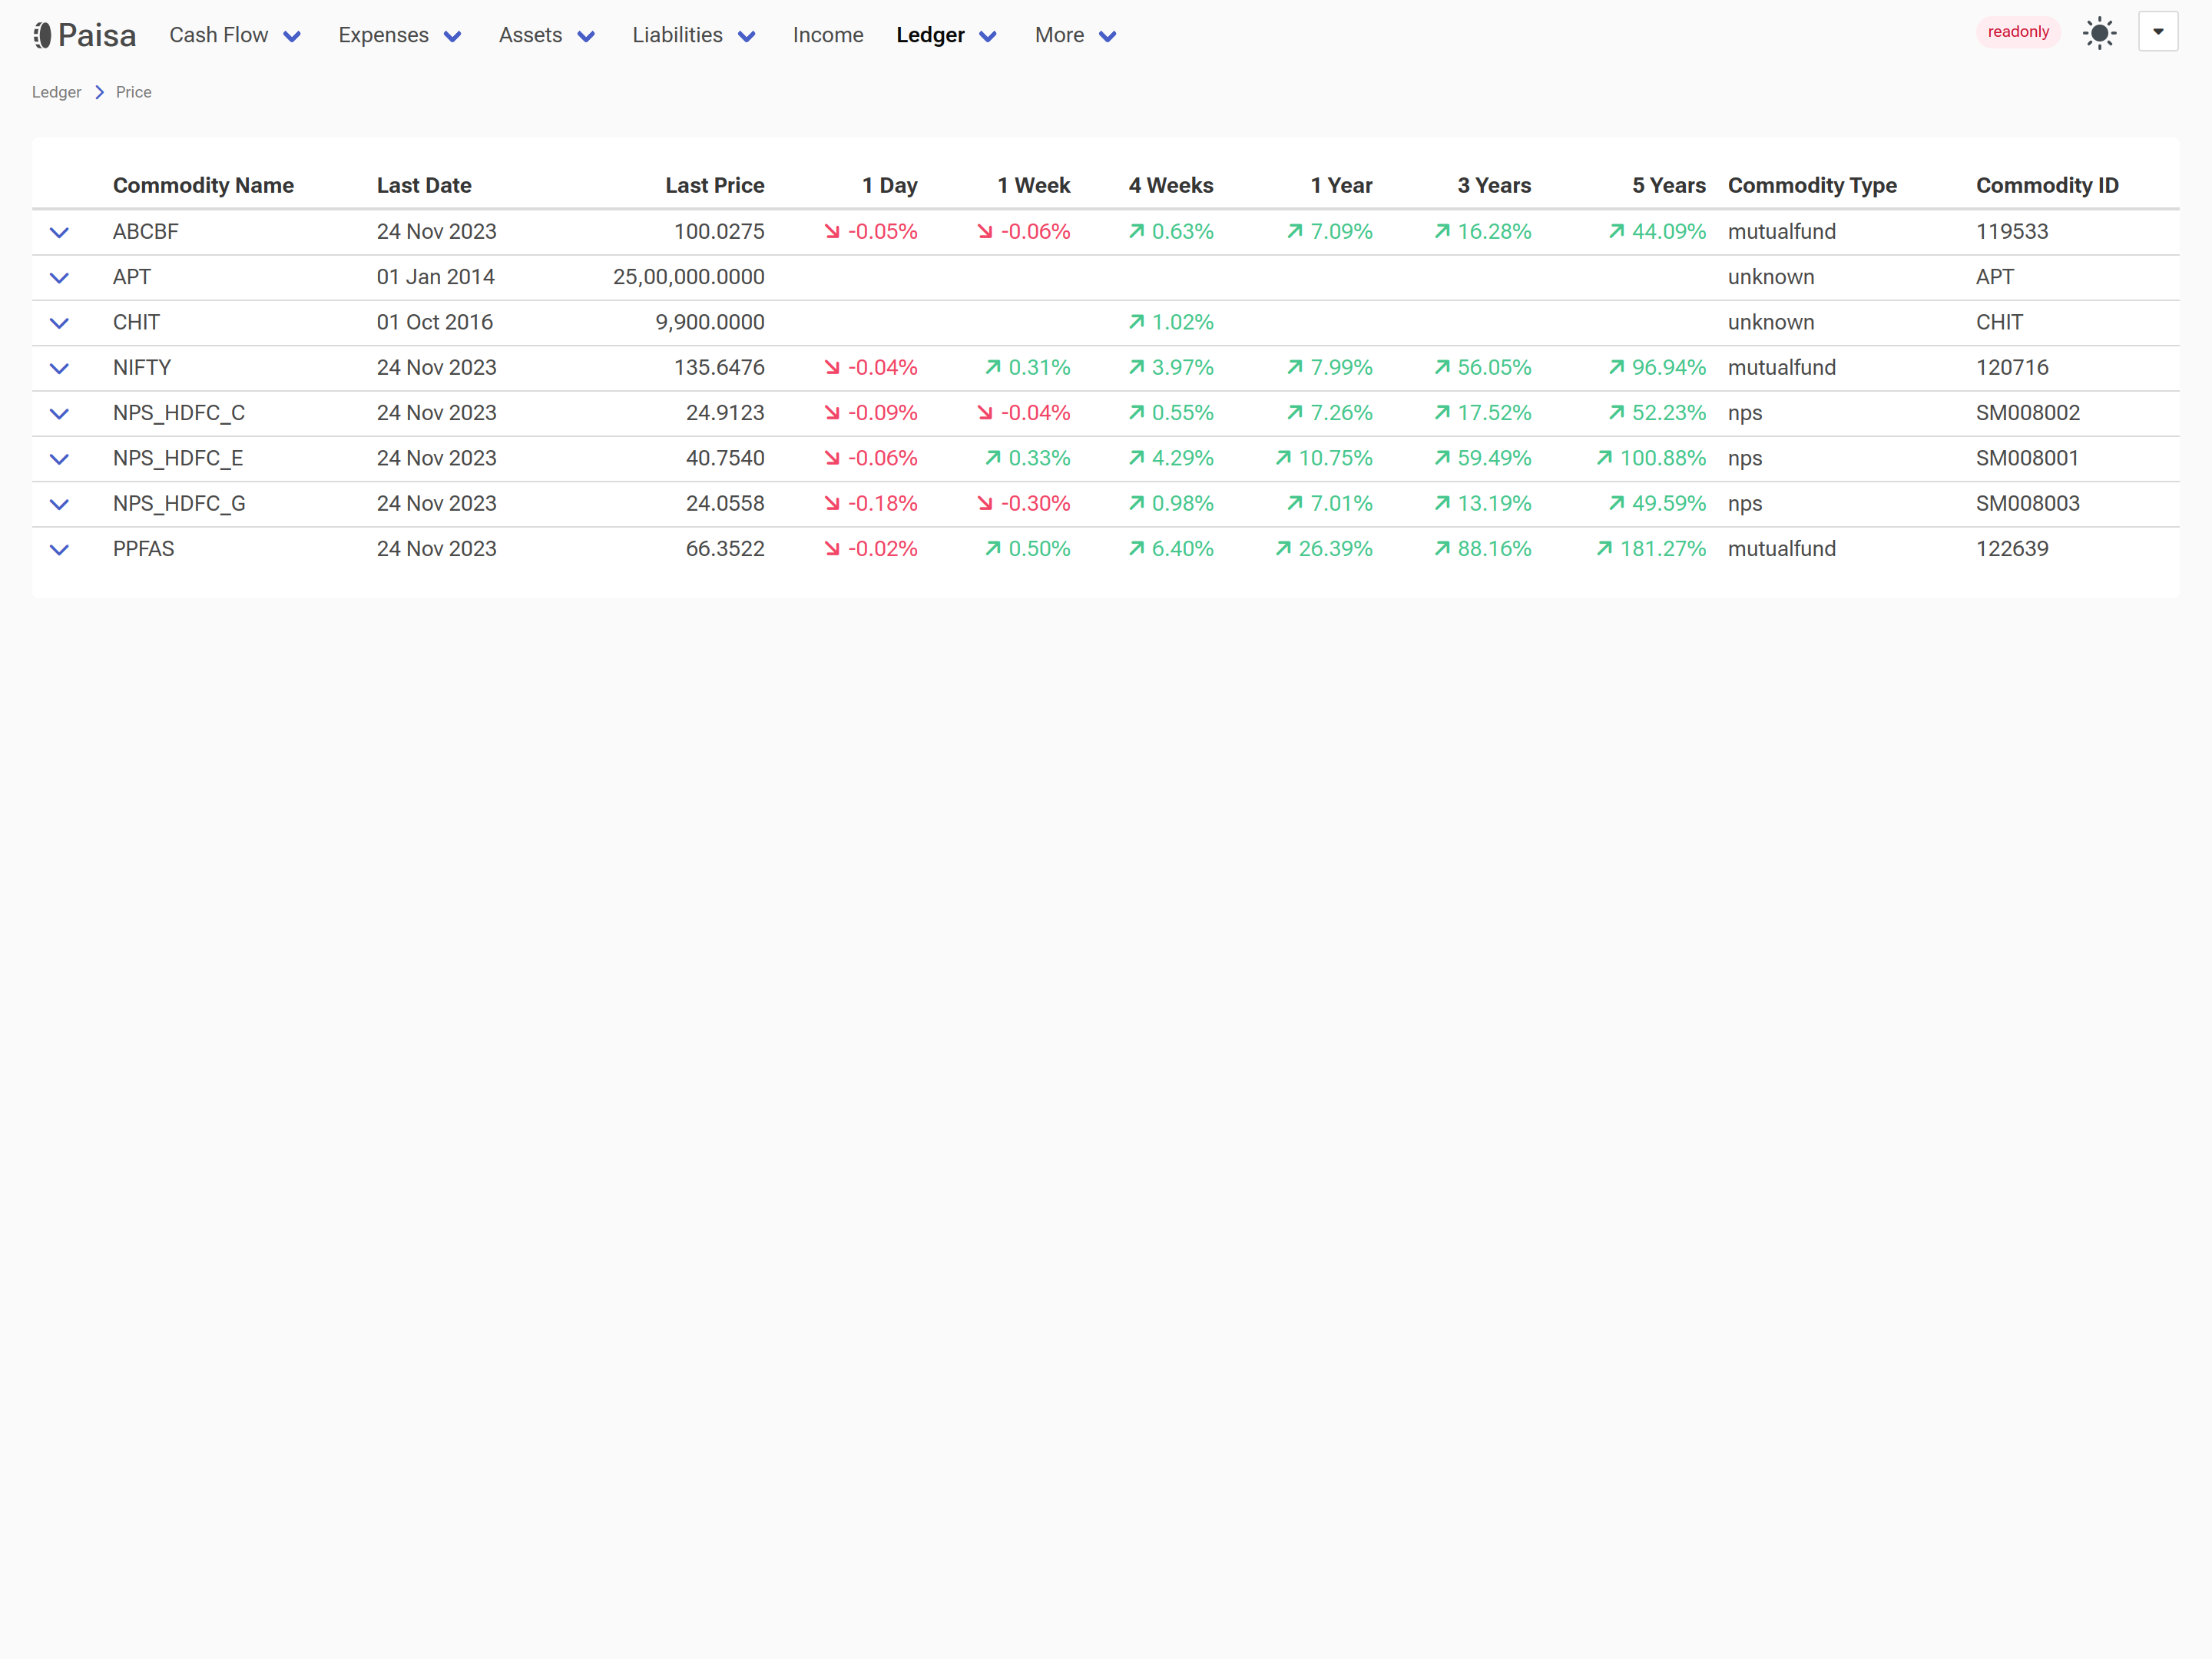
Task: Expand the NPS_HDFC_E row chevron
Action: coord(59,459)
